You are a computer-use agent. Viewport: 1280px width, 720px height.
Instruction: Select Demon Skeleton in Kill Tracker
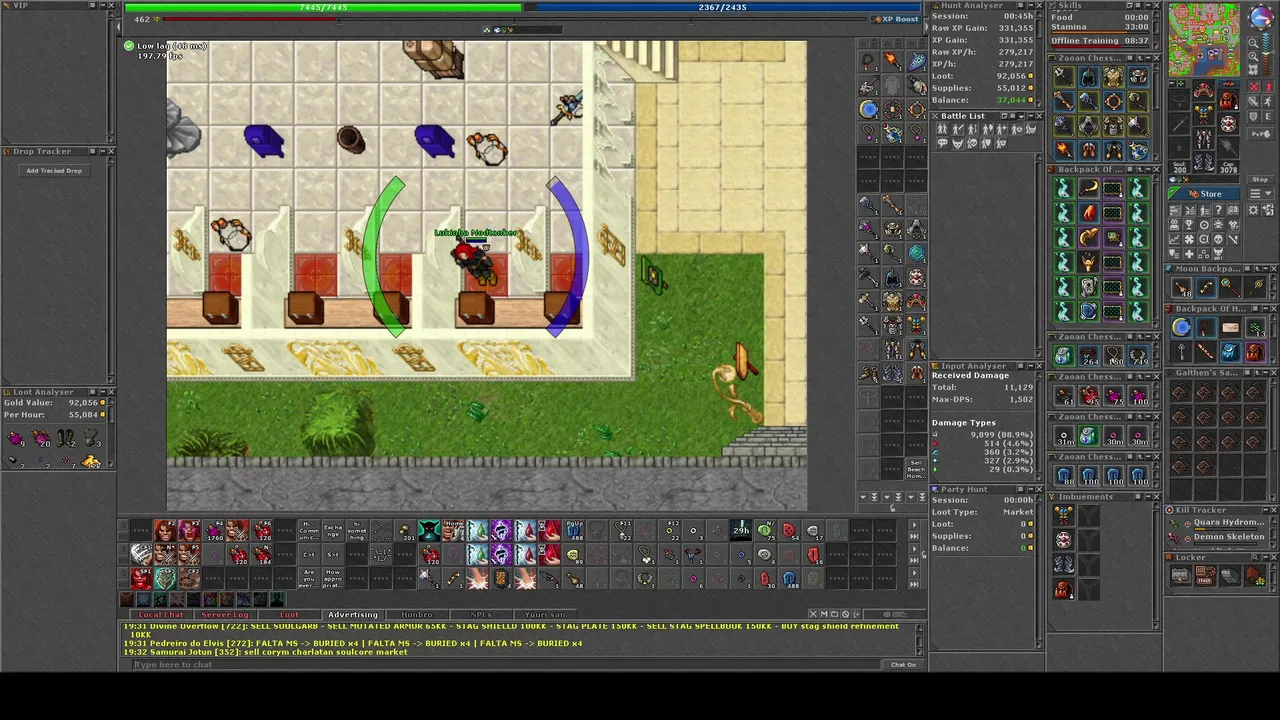coord(1229,537)
